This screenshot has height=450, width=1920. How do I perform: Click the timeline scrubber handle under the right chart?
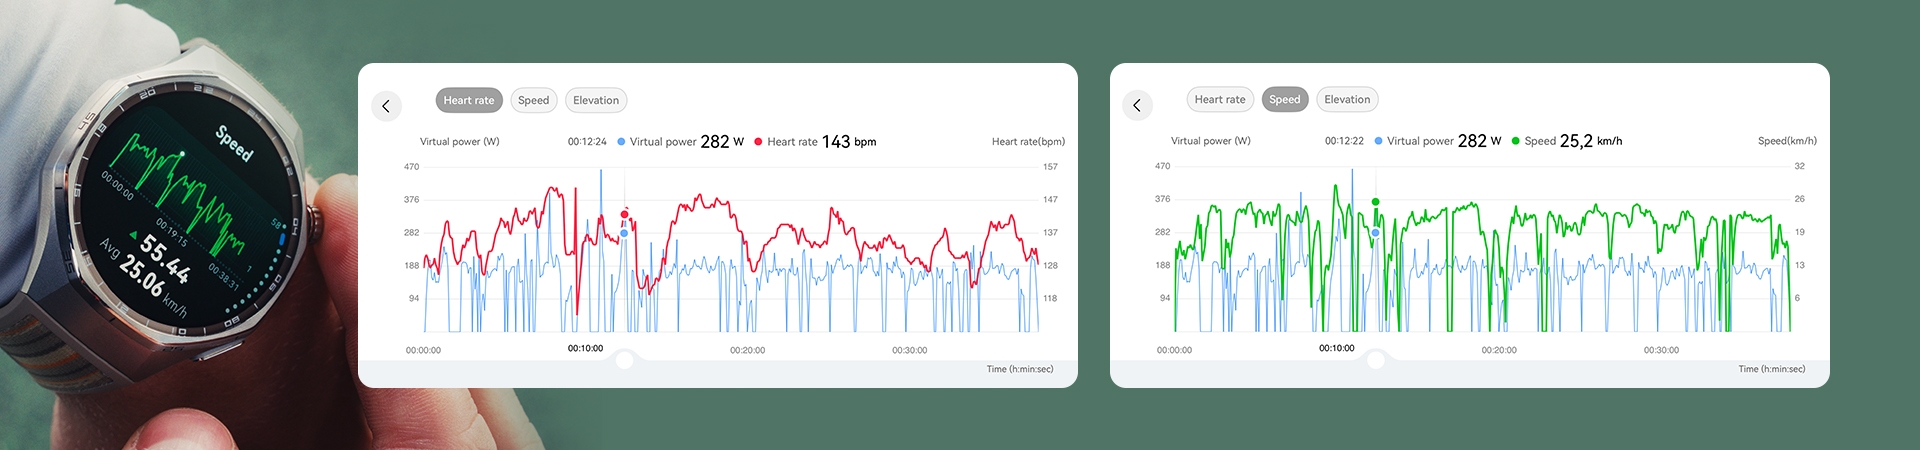click(1376, 360)
